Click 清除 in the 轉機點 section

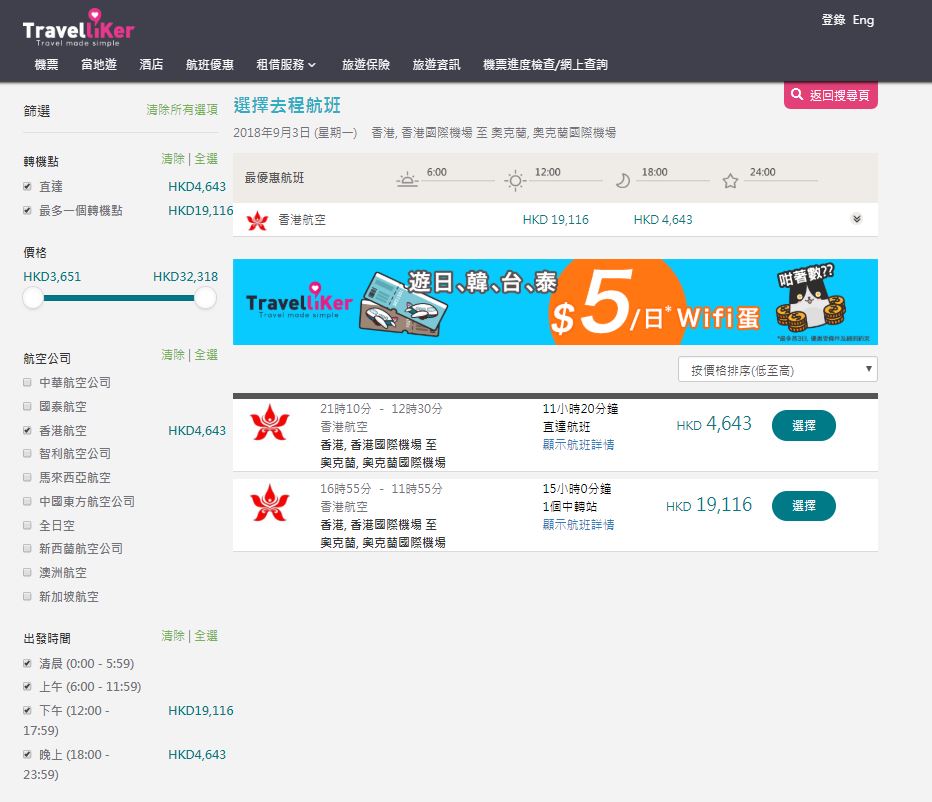pos(173,159)
